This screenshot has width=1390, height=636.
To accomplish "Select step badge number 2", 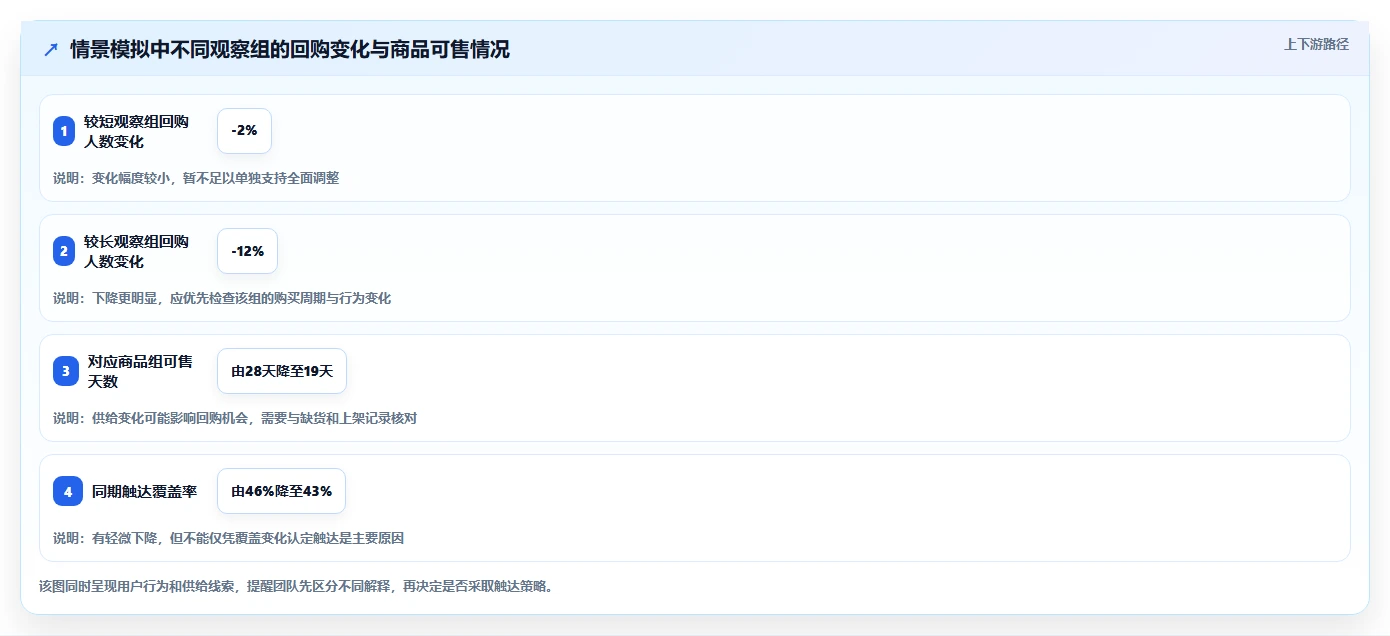I will point(64,251).
